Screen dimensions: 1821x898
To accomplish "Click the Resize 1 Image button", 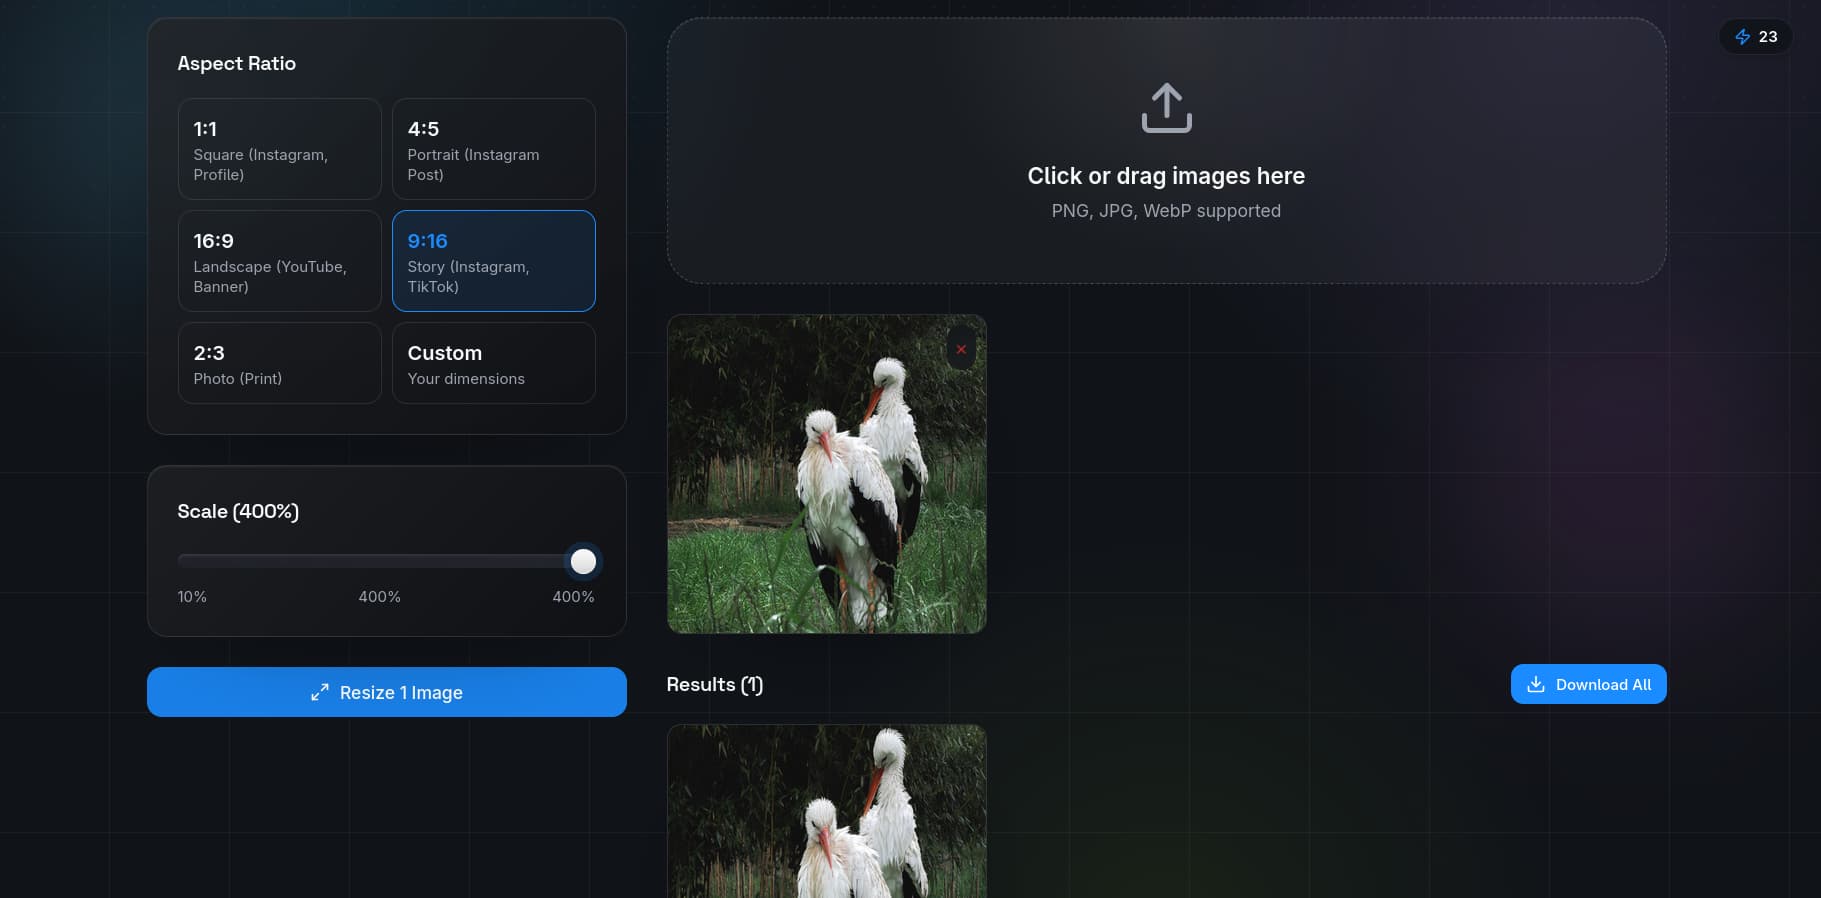I will (387, 692).
